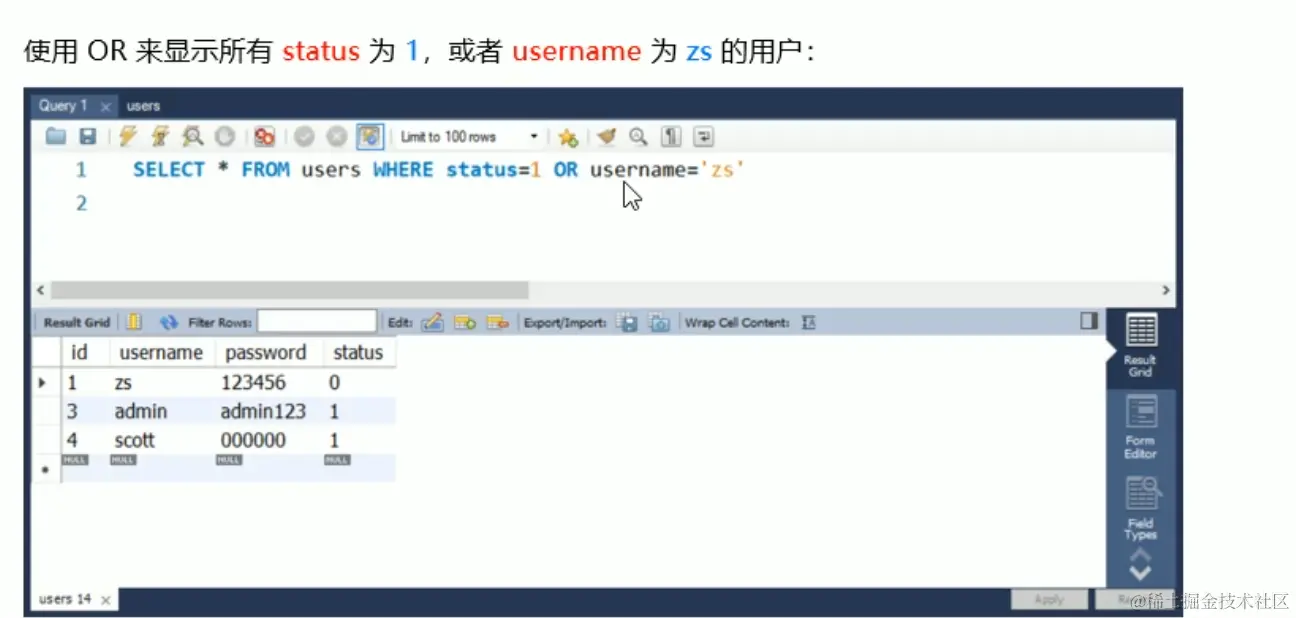Close the users 14 result tab
This screenshot has width=1296, height=618.
click(105, 600)
